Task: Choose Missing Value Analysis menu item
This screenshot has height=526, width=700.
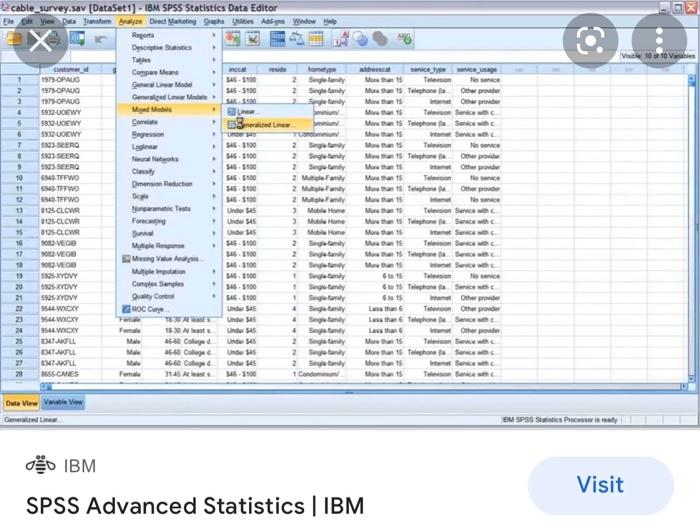Action: pyautogui.click(x=169, y=259)
